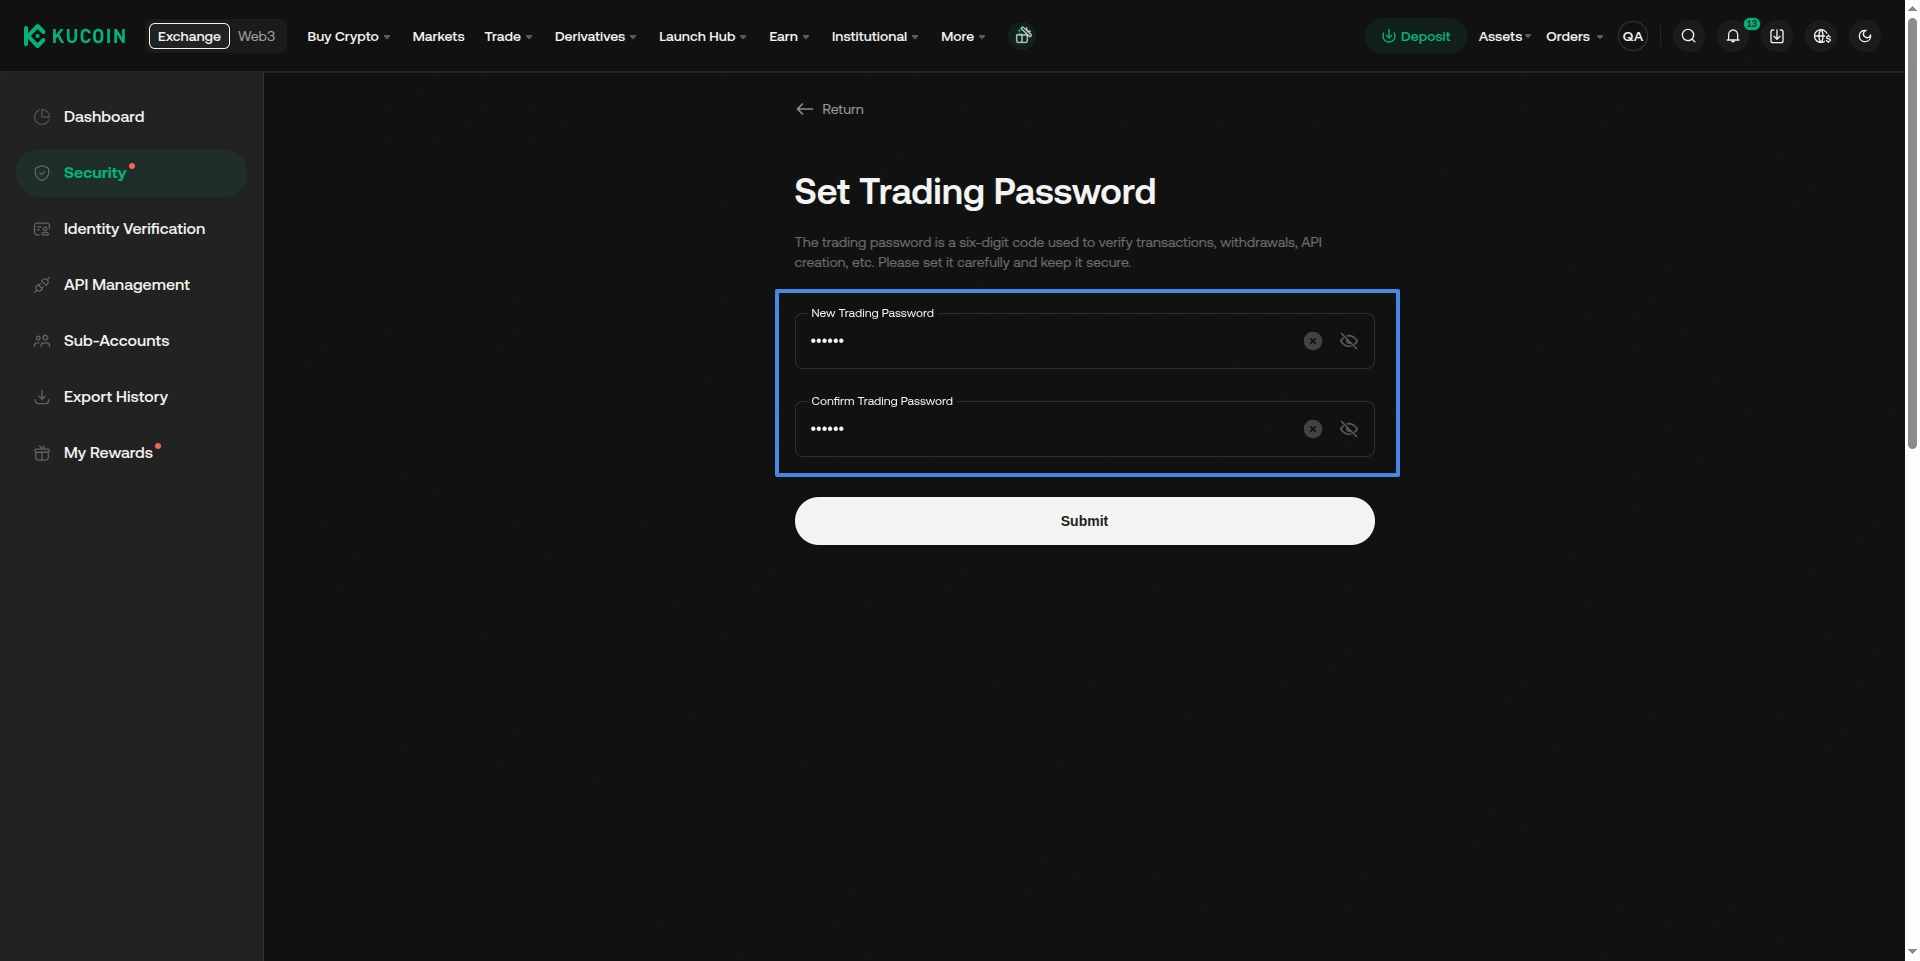Submit the trading password form
The image size is (1920, 961).
click(x=1084, y=521)
